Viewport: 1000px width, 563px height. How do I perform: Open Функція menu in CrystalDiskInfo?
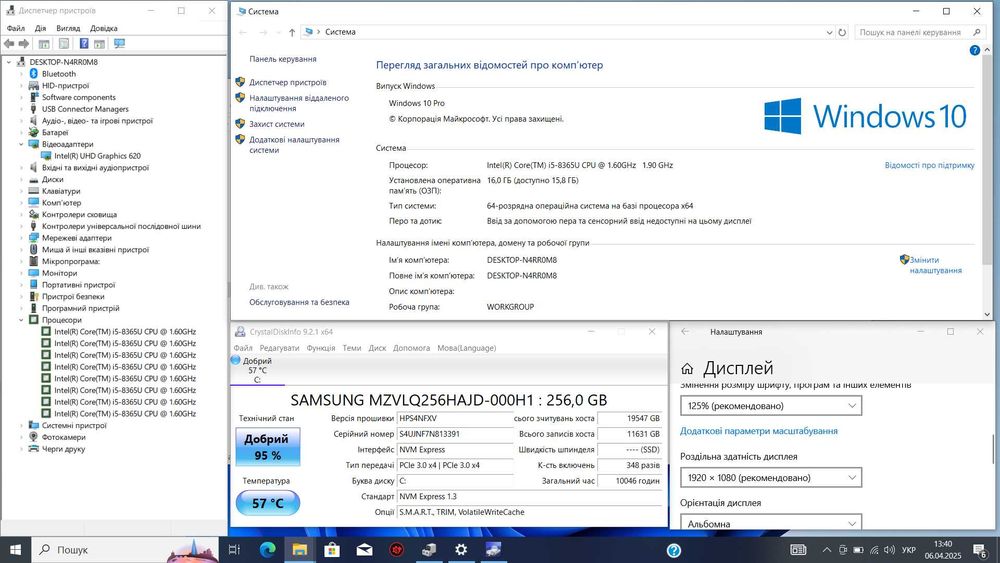point(321,348)
